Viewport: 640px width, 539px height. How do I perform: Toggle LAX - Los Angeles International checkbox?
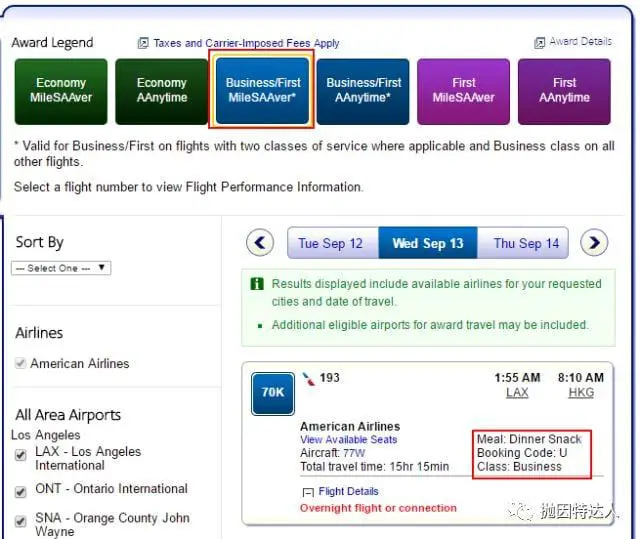click(20, 455)
